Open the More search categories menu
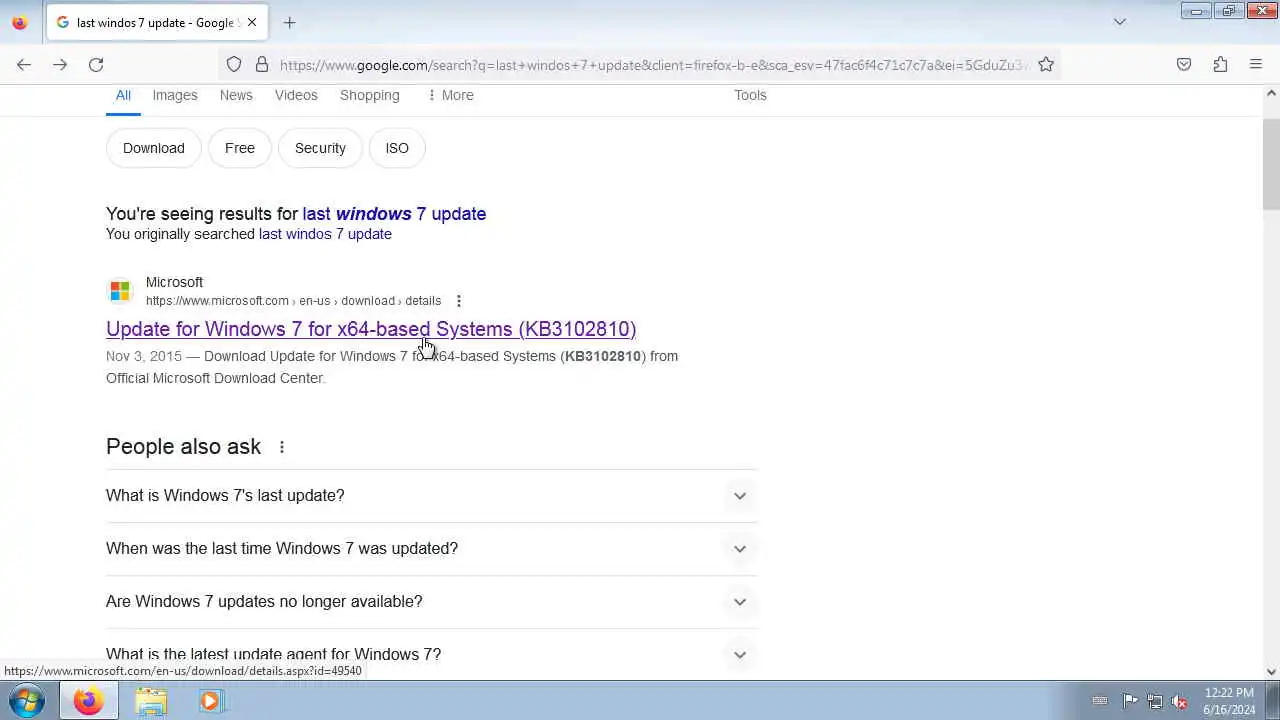 450,95
